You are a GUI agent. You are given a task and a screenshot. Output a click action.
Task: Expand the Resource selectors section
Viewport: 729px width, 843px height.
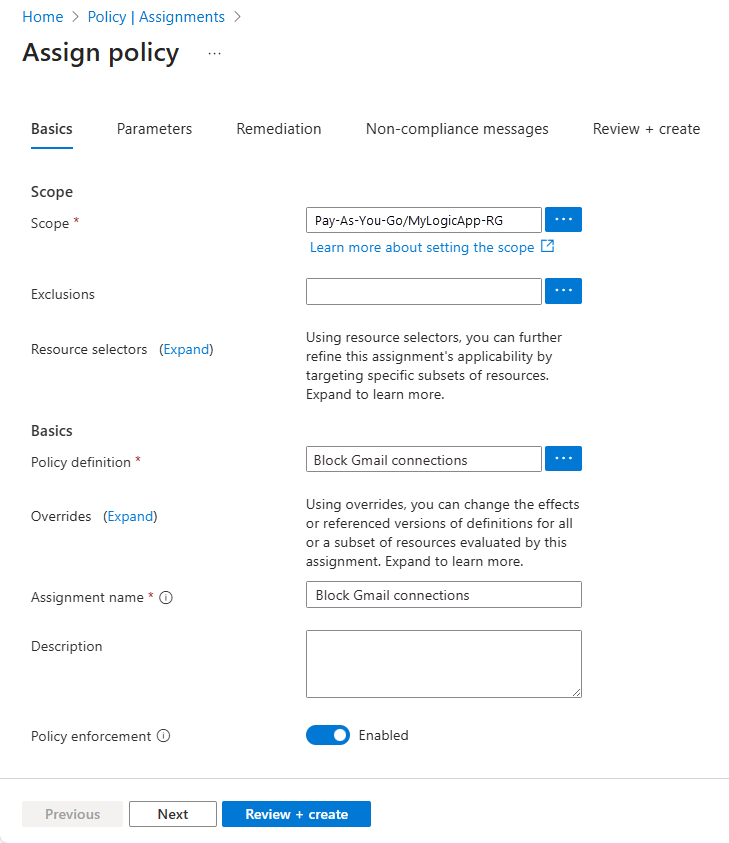pos(186,349)
